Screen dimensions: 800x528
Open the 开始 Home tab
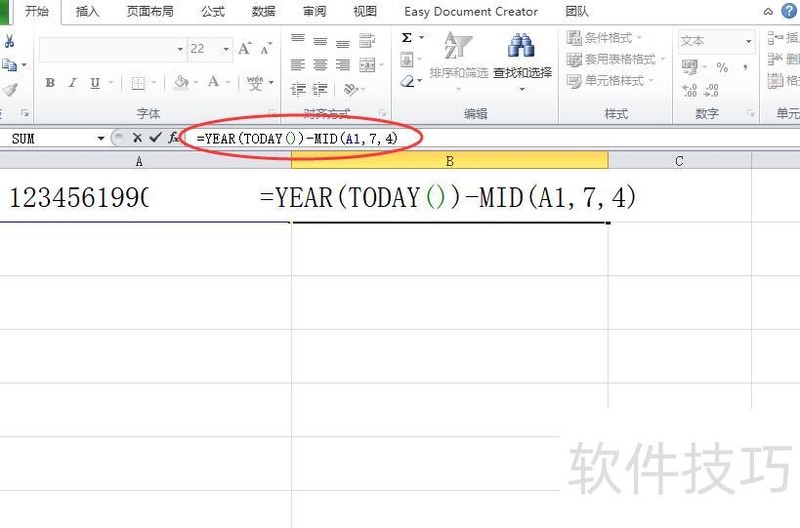(x=37, y=11)
